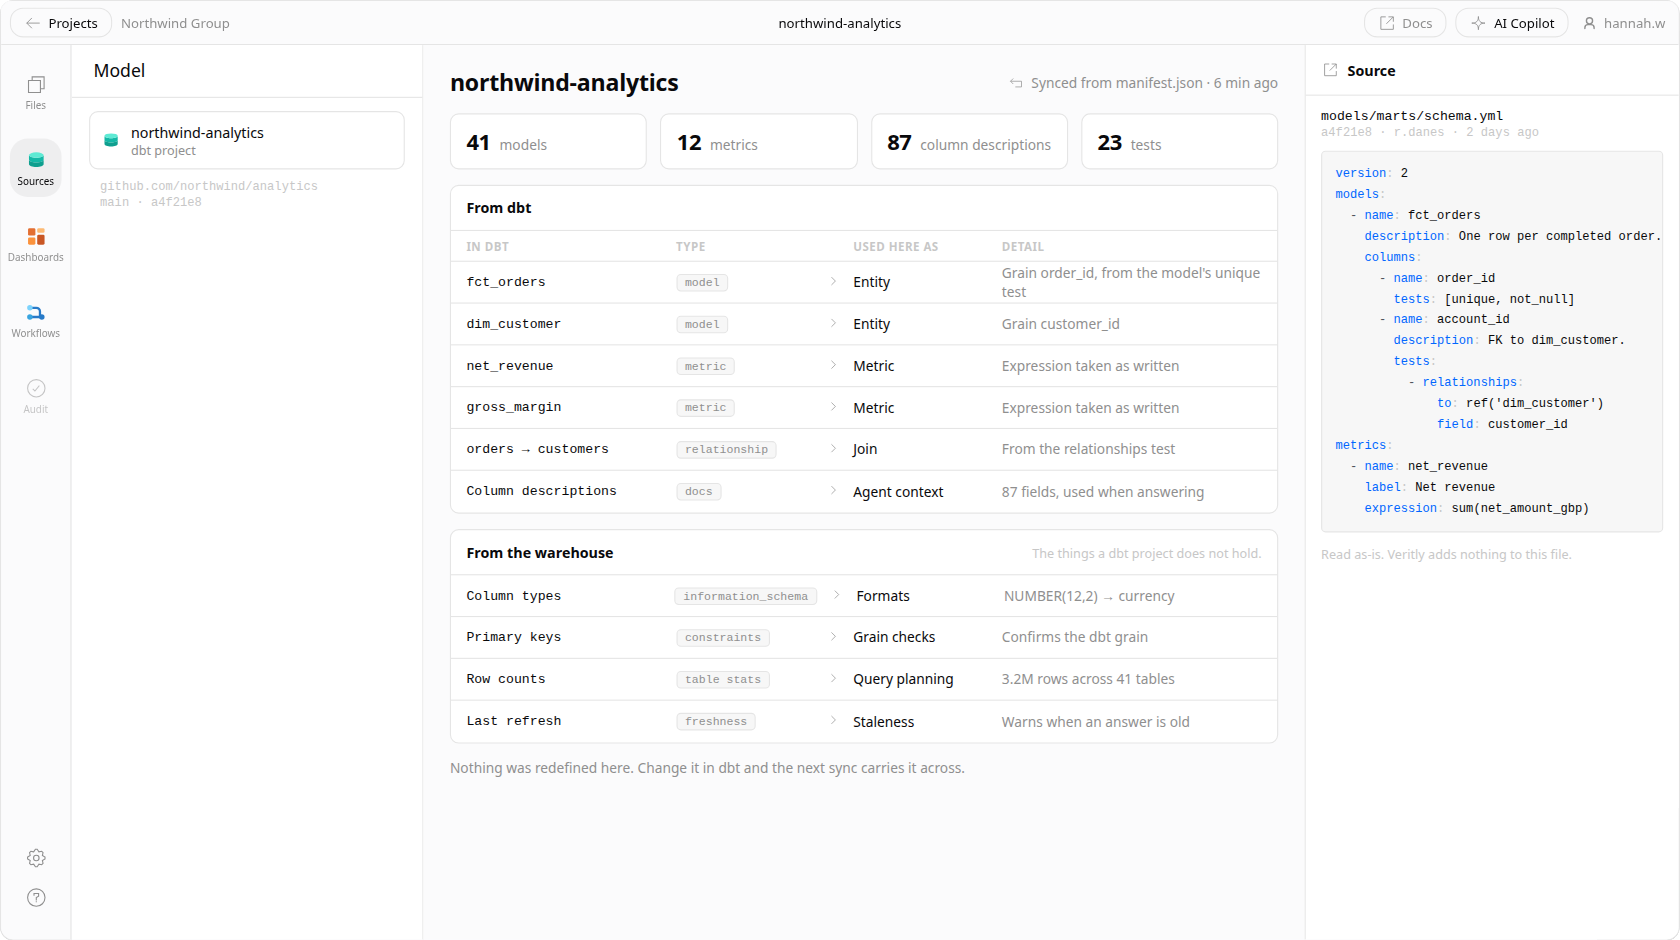Viewport: 1680px width, 940px height.
Task: Open the 12 metrics stat card
Action: (759, 142)
